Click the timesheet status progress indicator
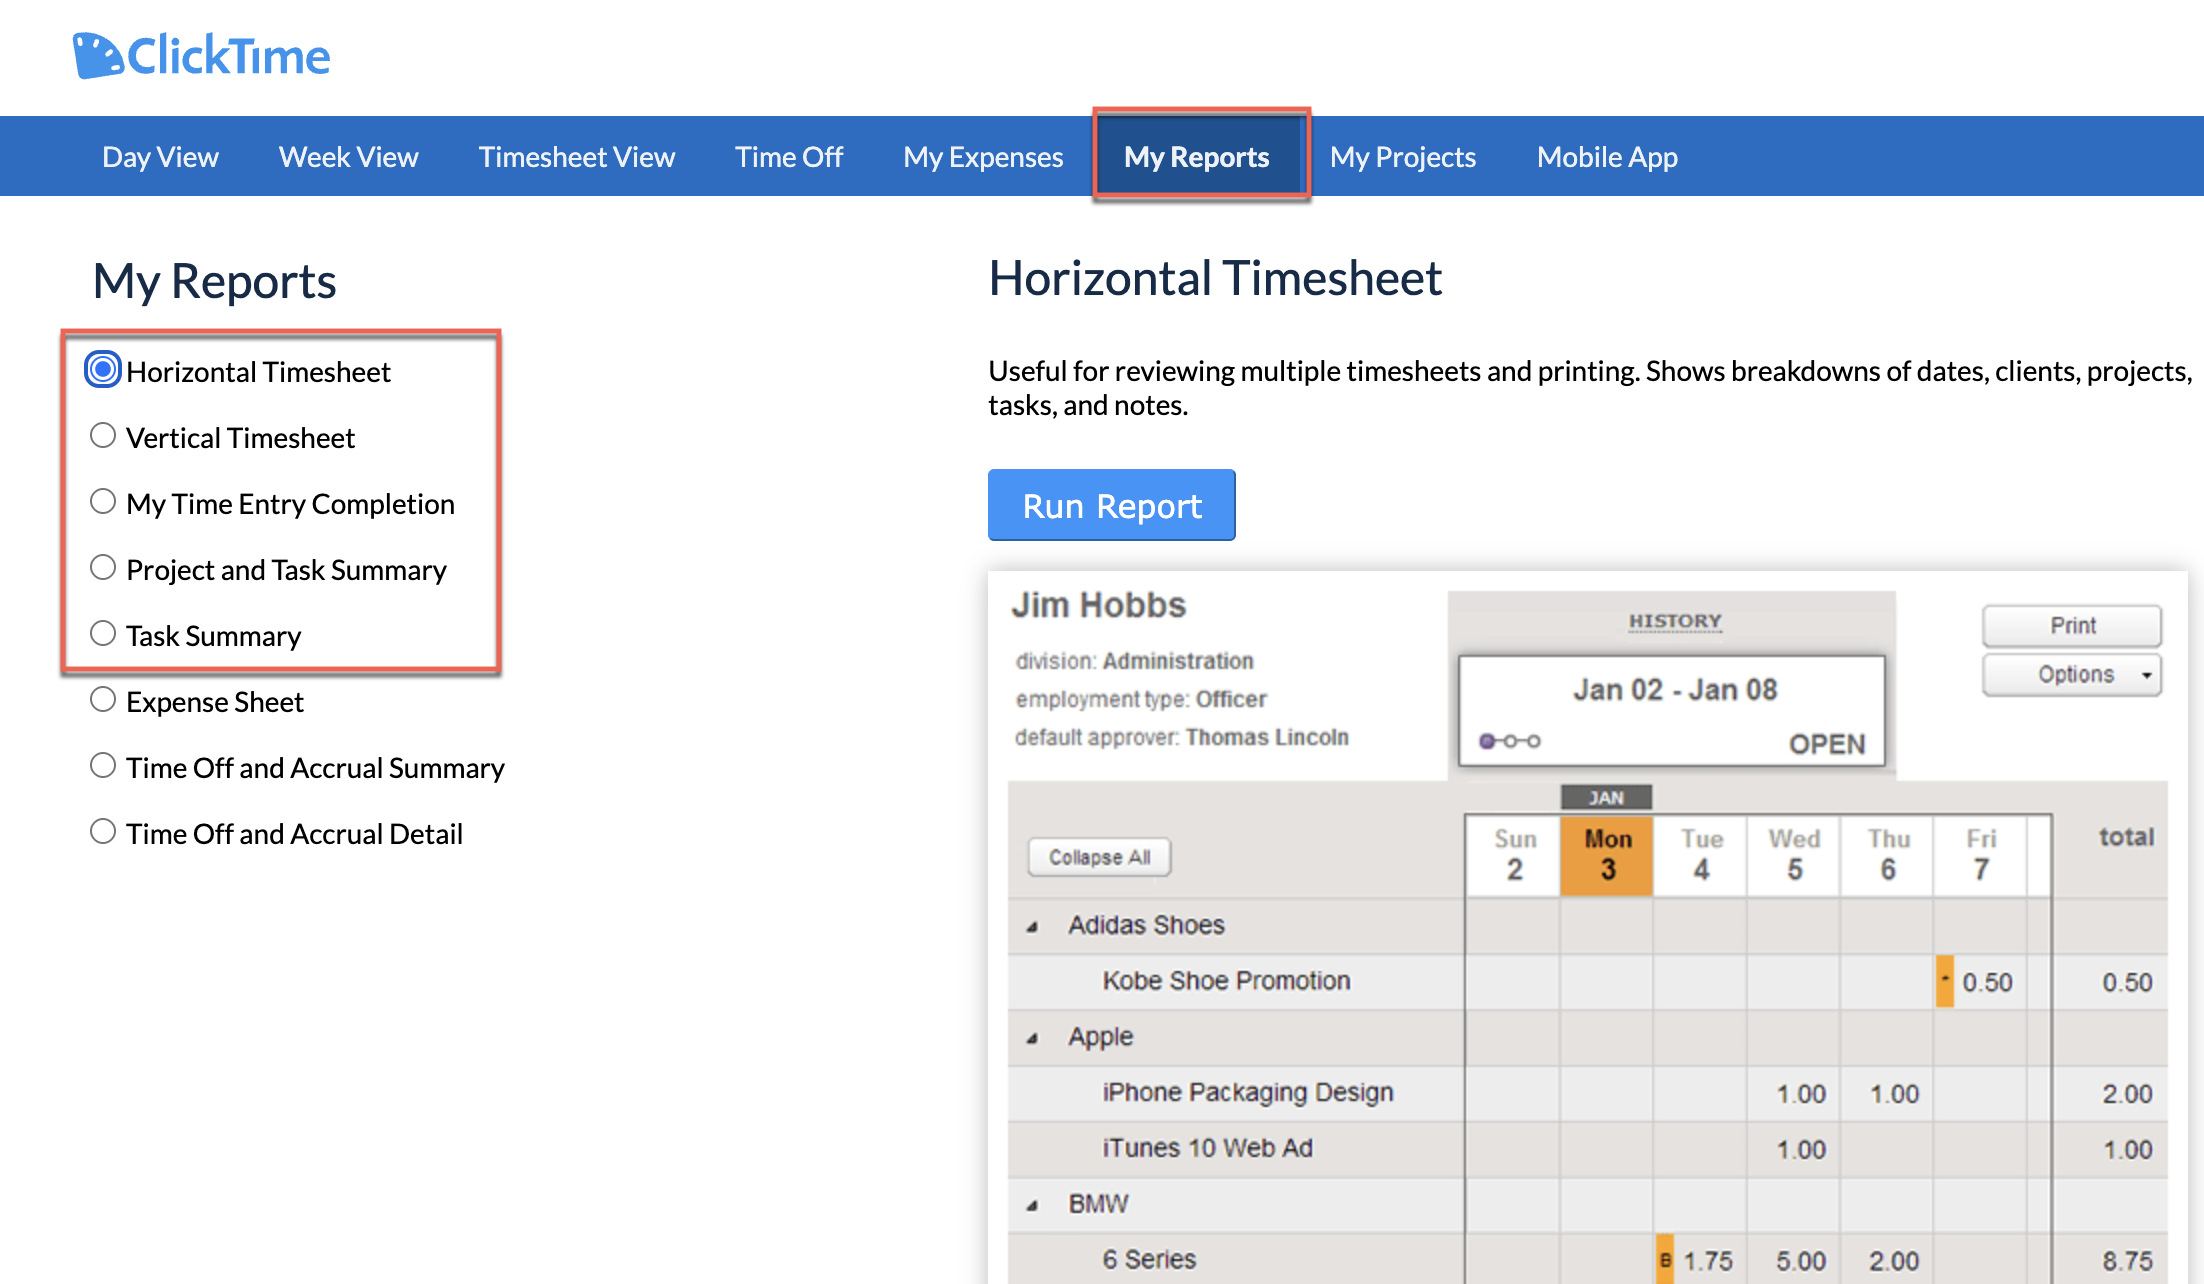The width and height of the screenshot is (2204, 1284). point(1510,741)
